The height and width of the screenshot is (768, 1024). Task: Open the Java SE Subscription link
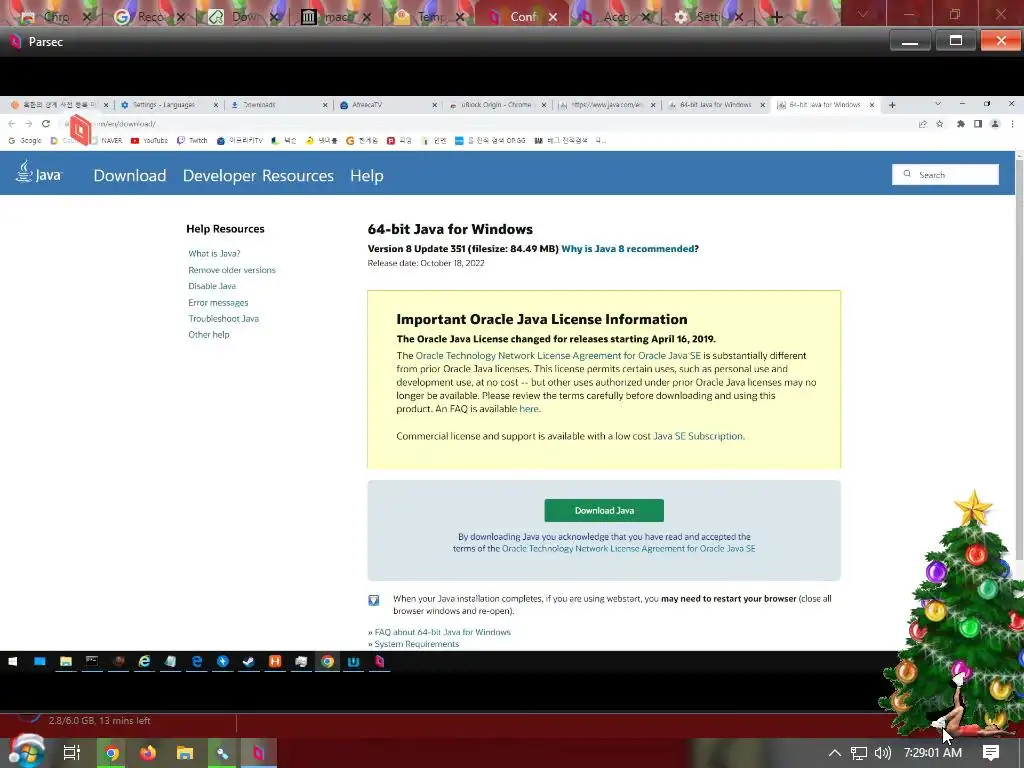click(x=697, y=436)
